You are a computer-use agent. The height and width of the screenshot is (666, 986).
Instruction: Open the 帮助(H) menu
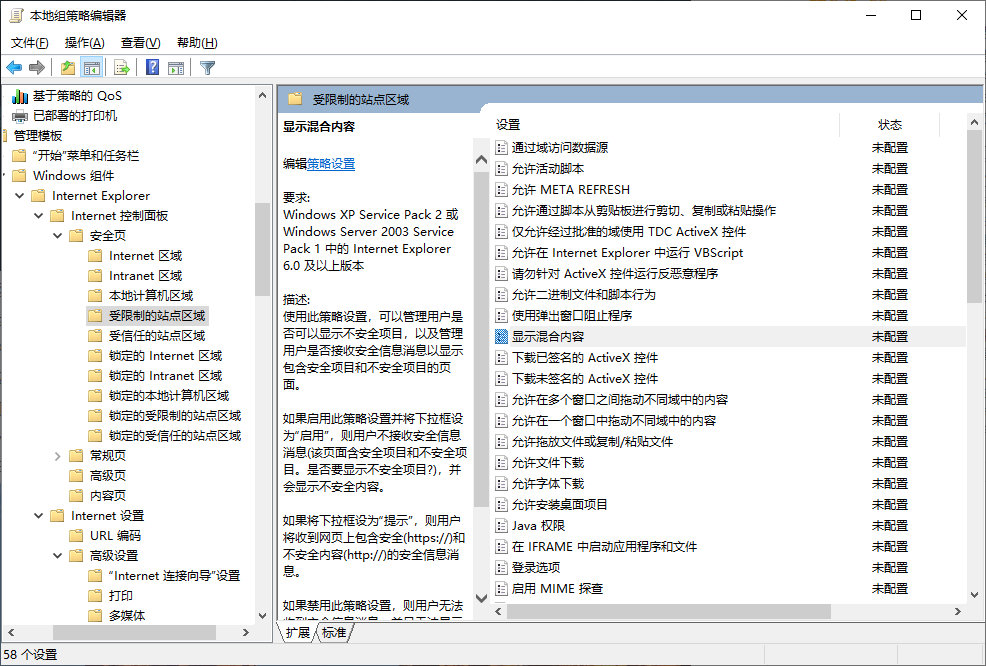coord(197,43)
